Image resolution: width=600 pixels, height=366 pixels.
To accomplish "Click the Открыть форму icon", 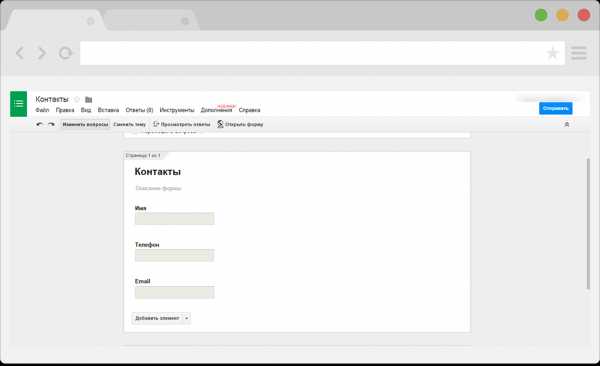I will pyautogui.click(x=220, y=124).
